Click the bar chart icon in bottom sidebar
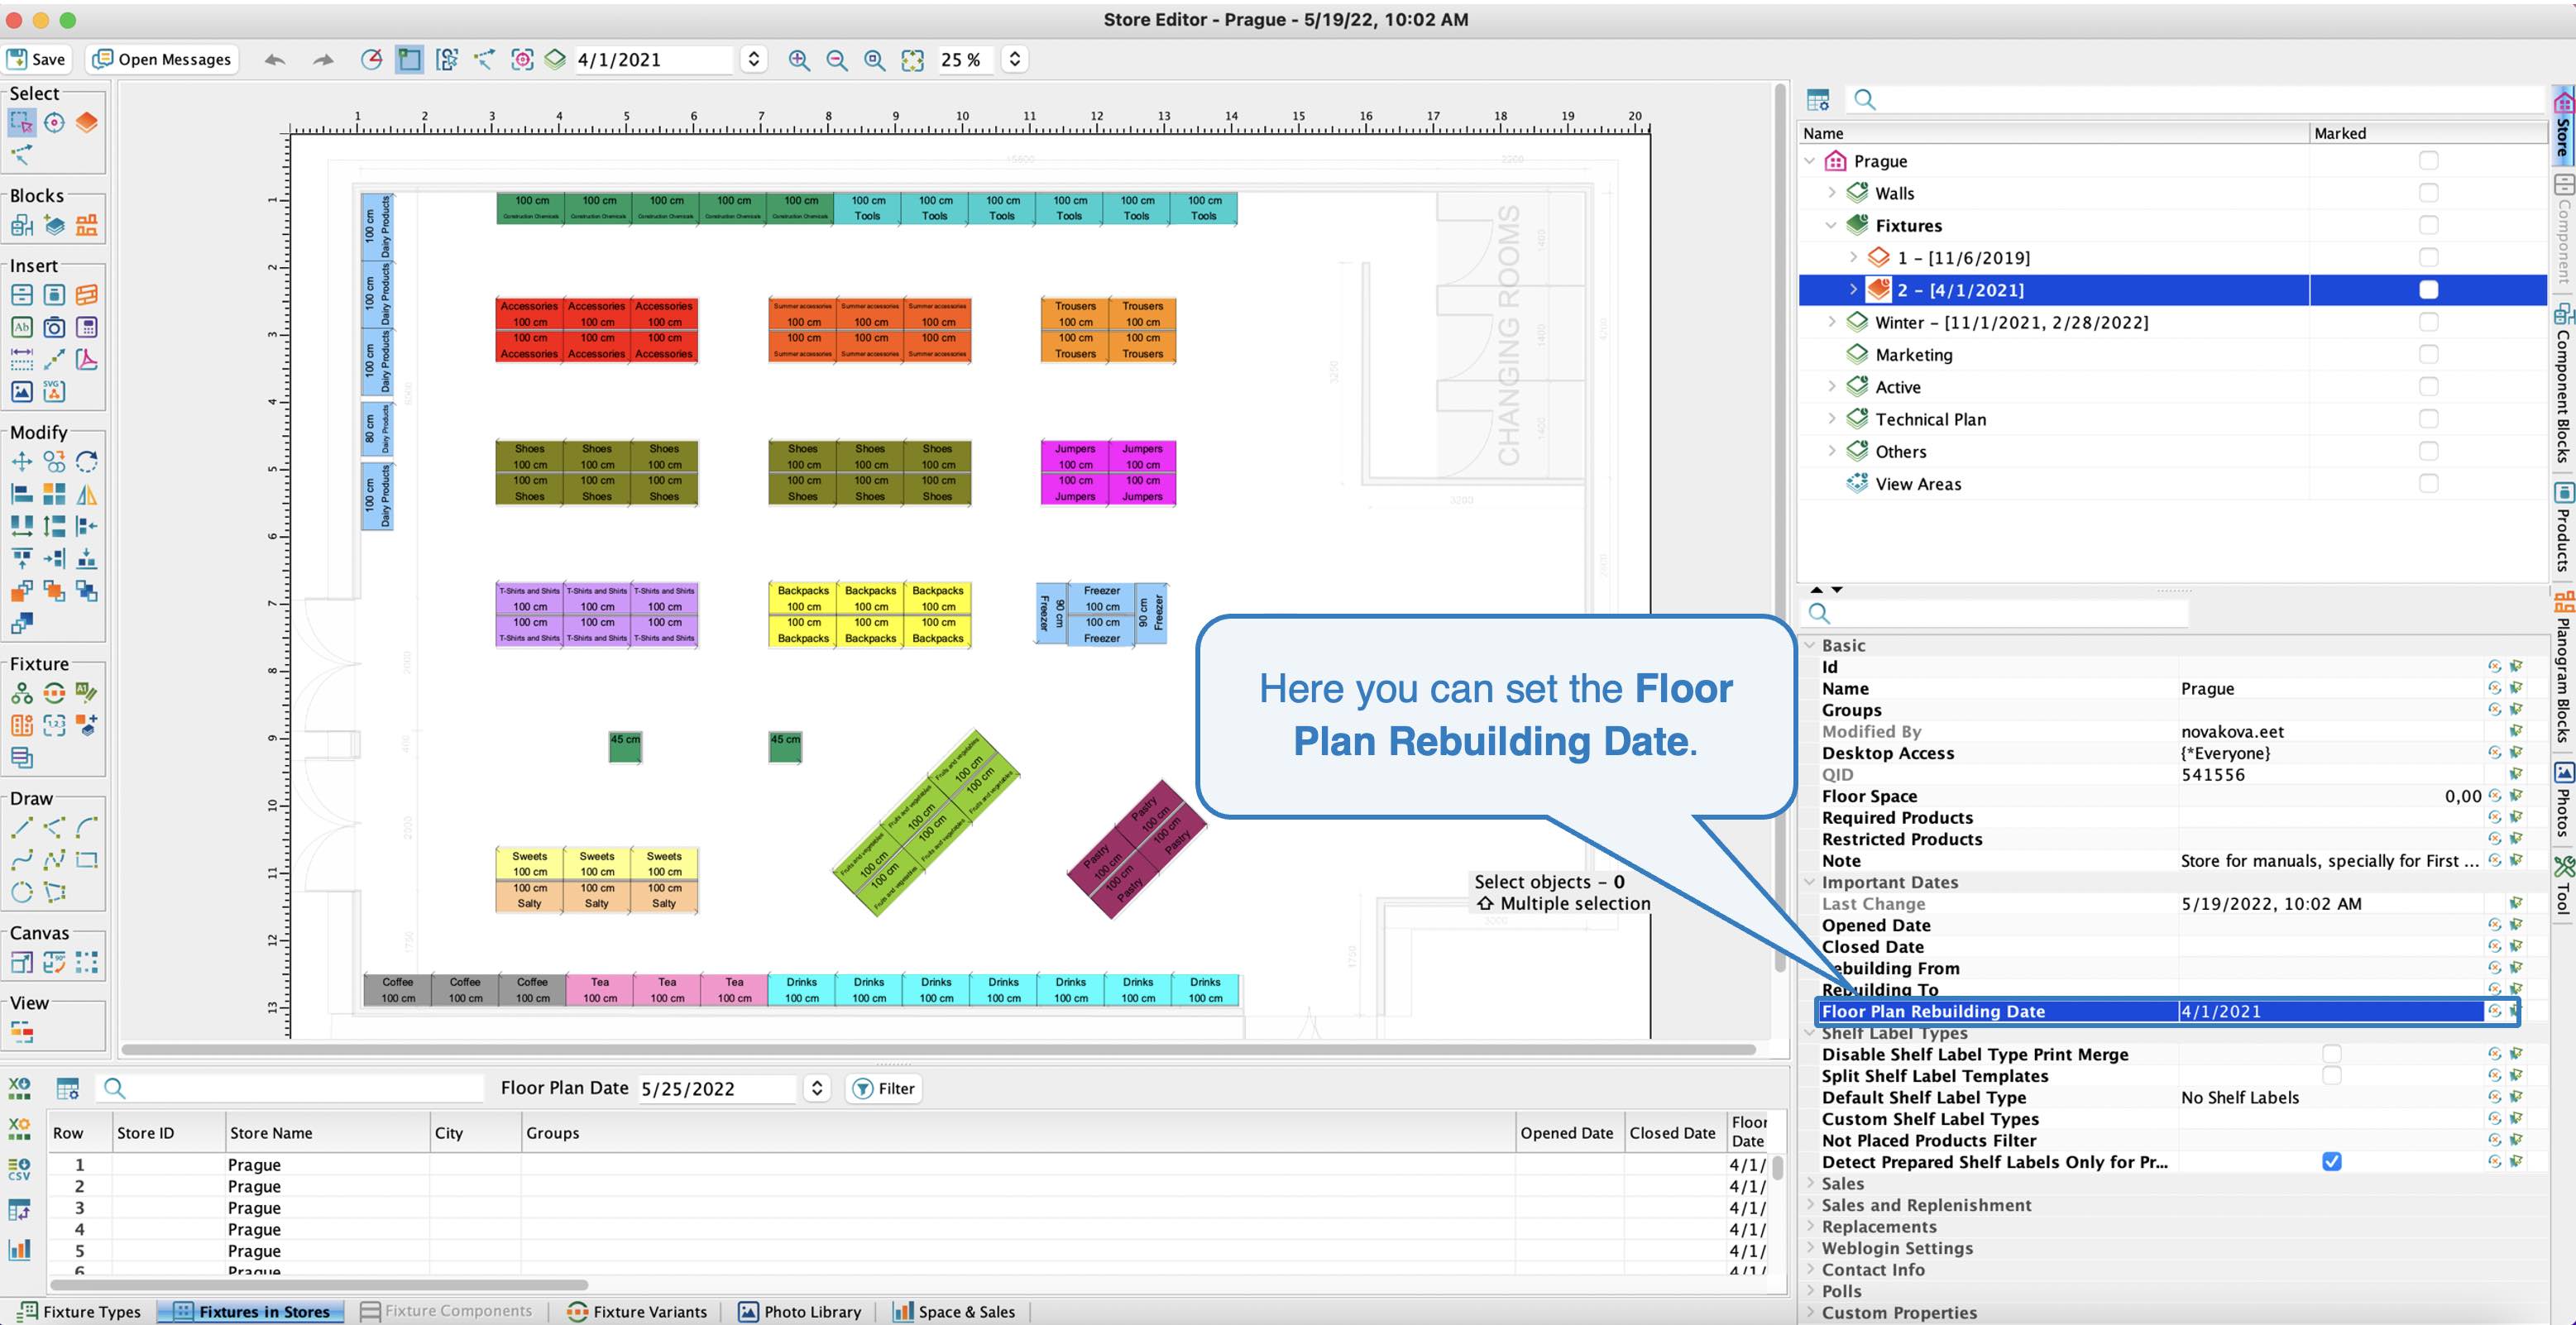2576x1325 pixels. (x=19, y=1249)
